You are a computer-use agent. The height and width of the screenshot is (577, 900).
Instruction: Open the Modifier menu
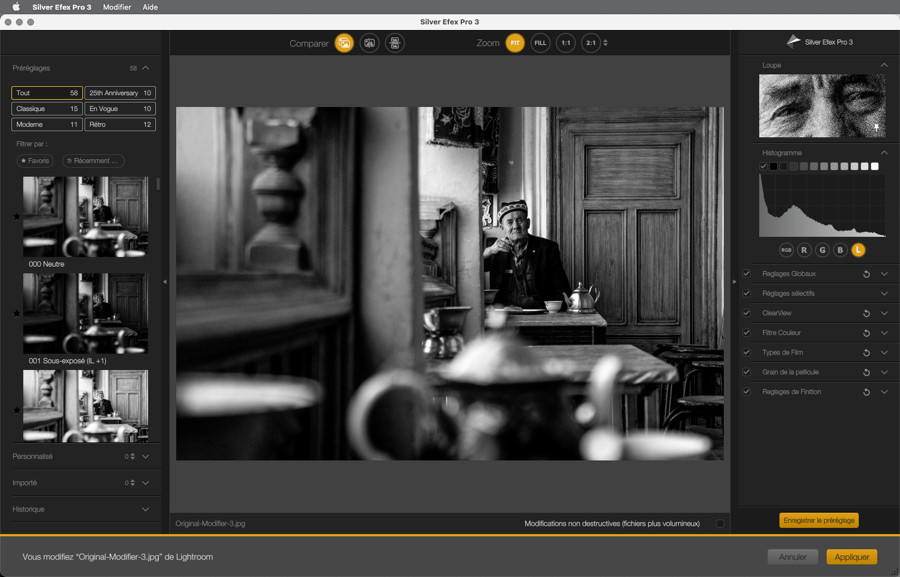click(x=117, y=7)
